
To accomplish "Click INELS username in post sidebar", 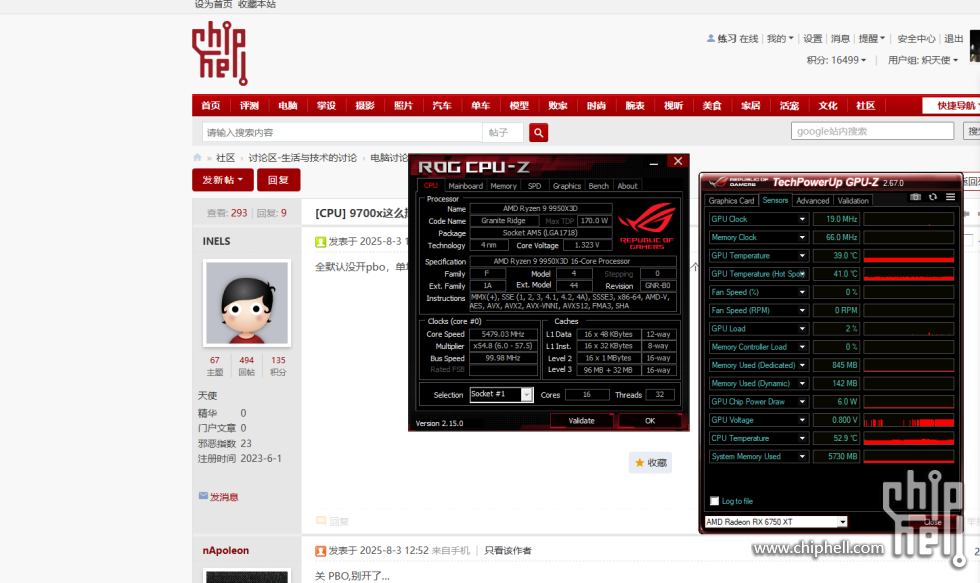I will 216,241.
